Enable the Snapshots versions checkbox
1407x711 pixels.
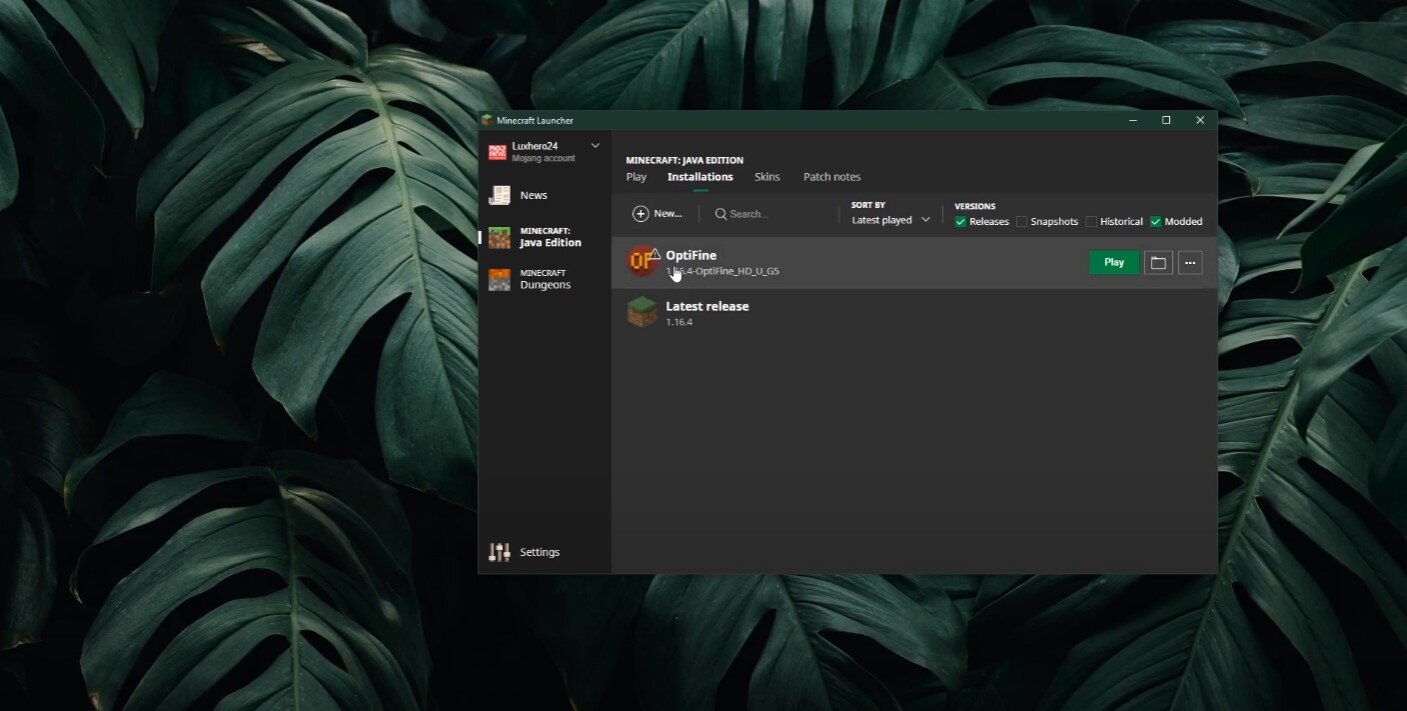click(x=1022, y=222)
